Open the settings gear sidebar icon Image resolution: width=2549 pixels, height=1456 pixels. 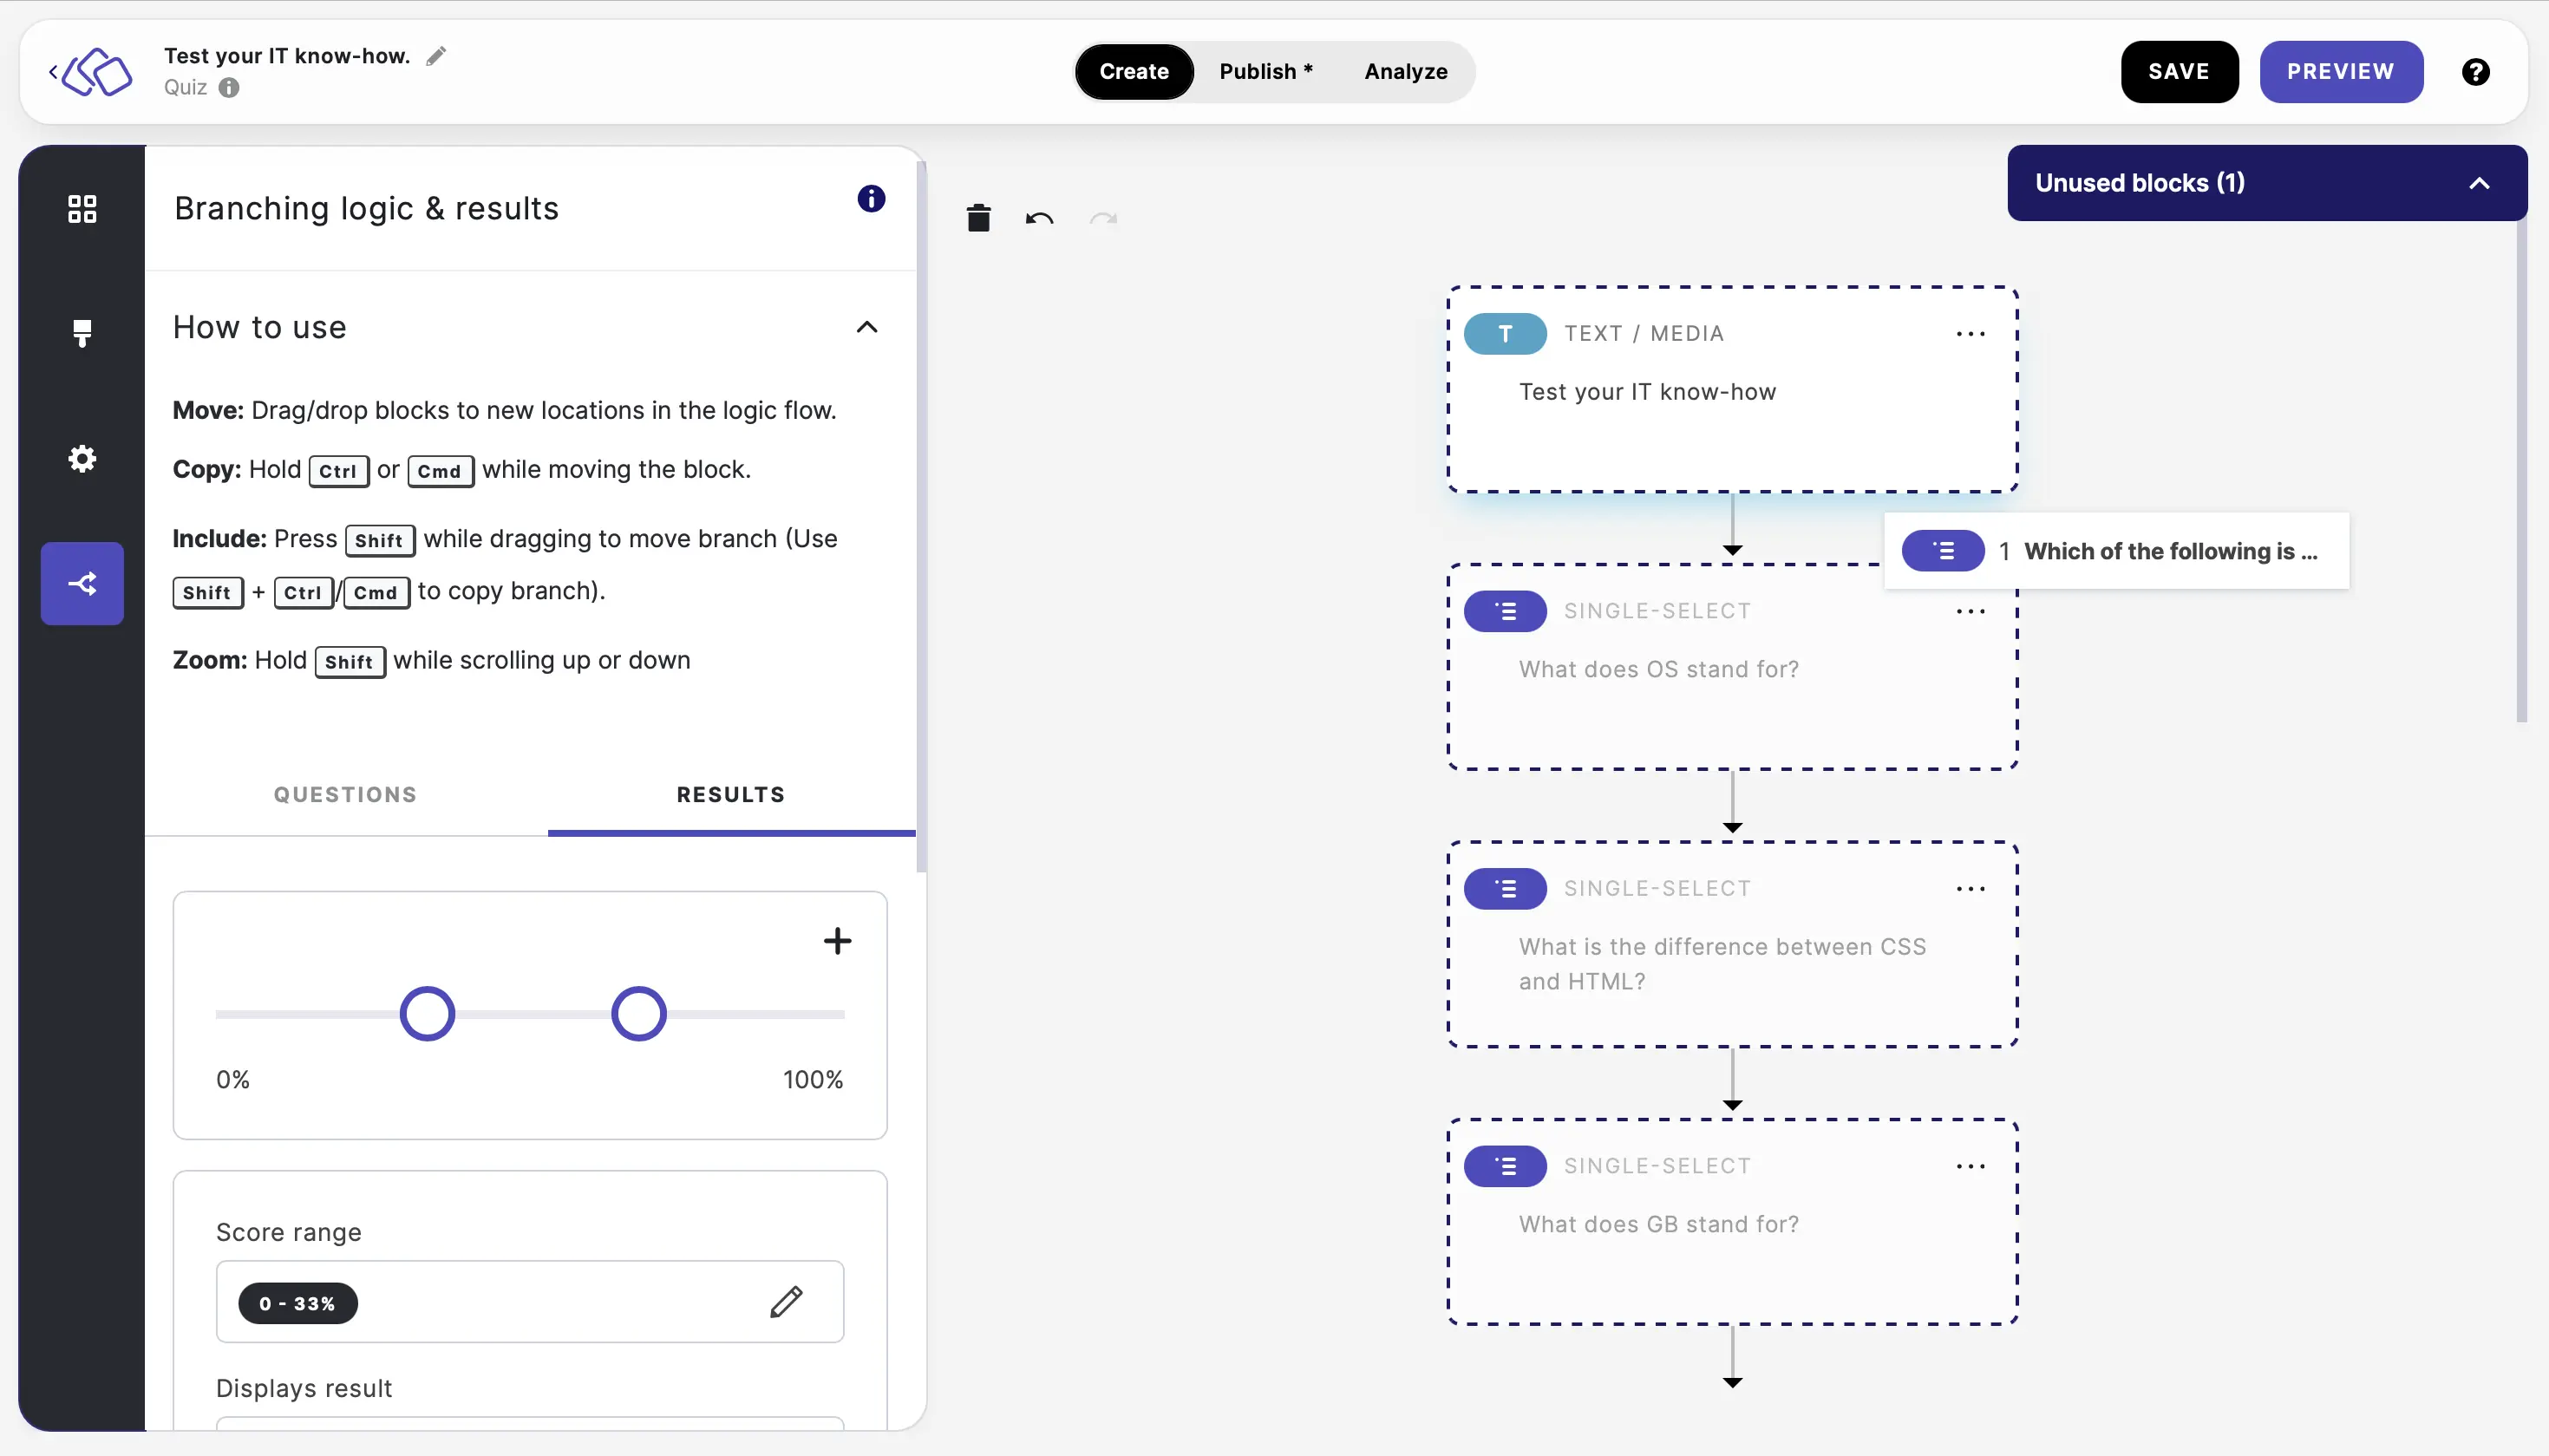pos(82,459)
